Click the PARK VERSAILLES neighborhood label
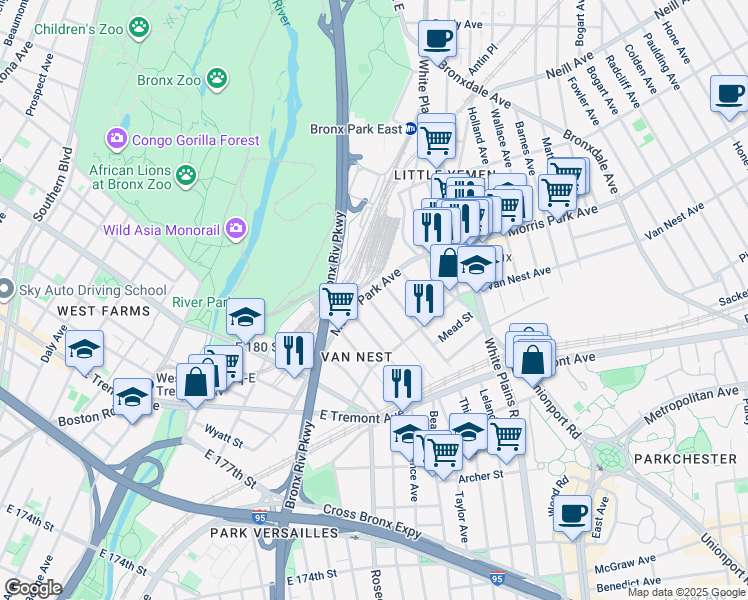 pyautogui.click(x=274, y=533)
